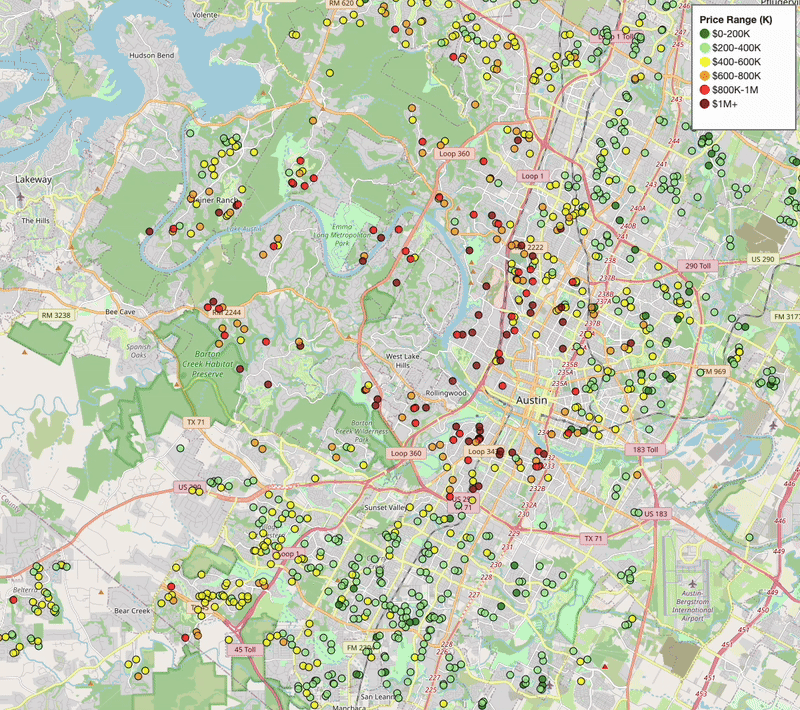Screen dimensions: 800x710
Task: Click the 'West Lake Hills' label
Action: [x=403, y=361]
